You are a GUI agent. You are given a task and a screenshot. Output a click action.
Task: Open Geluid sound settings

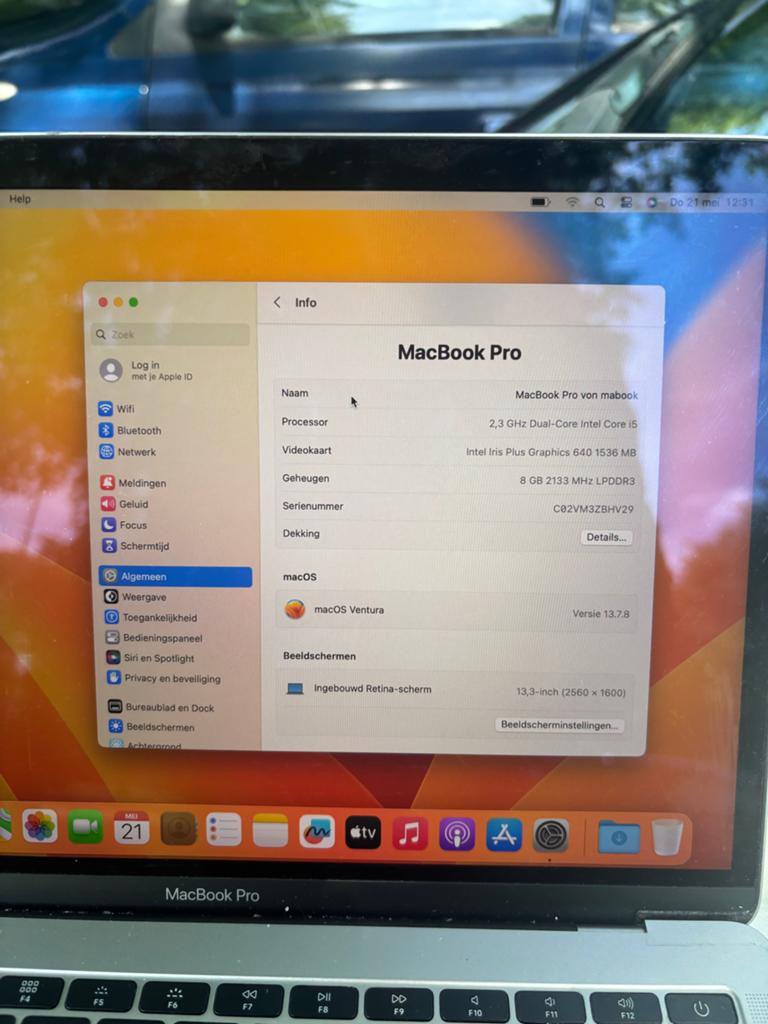[125, 504]
